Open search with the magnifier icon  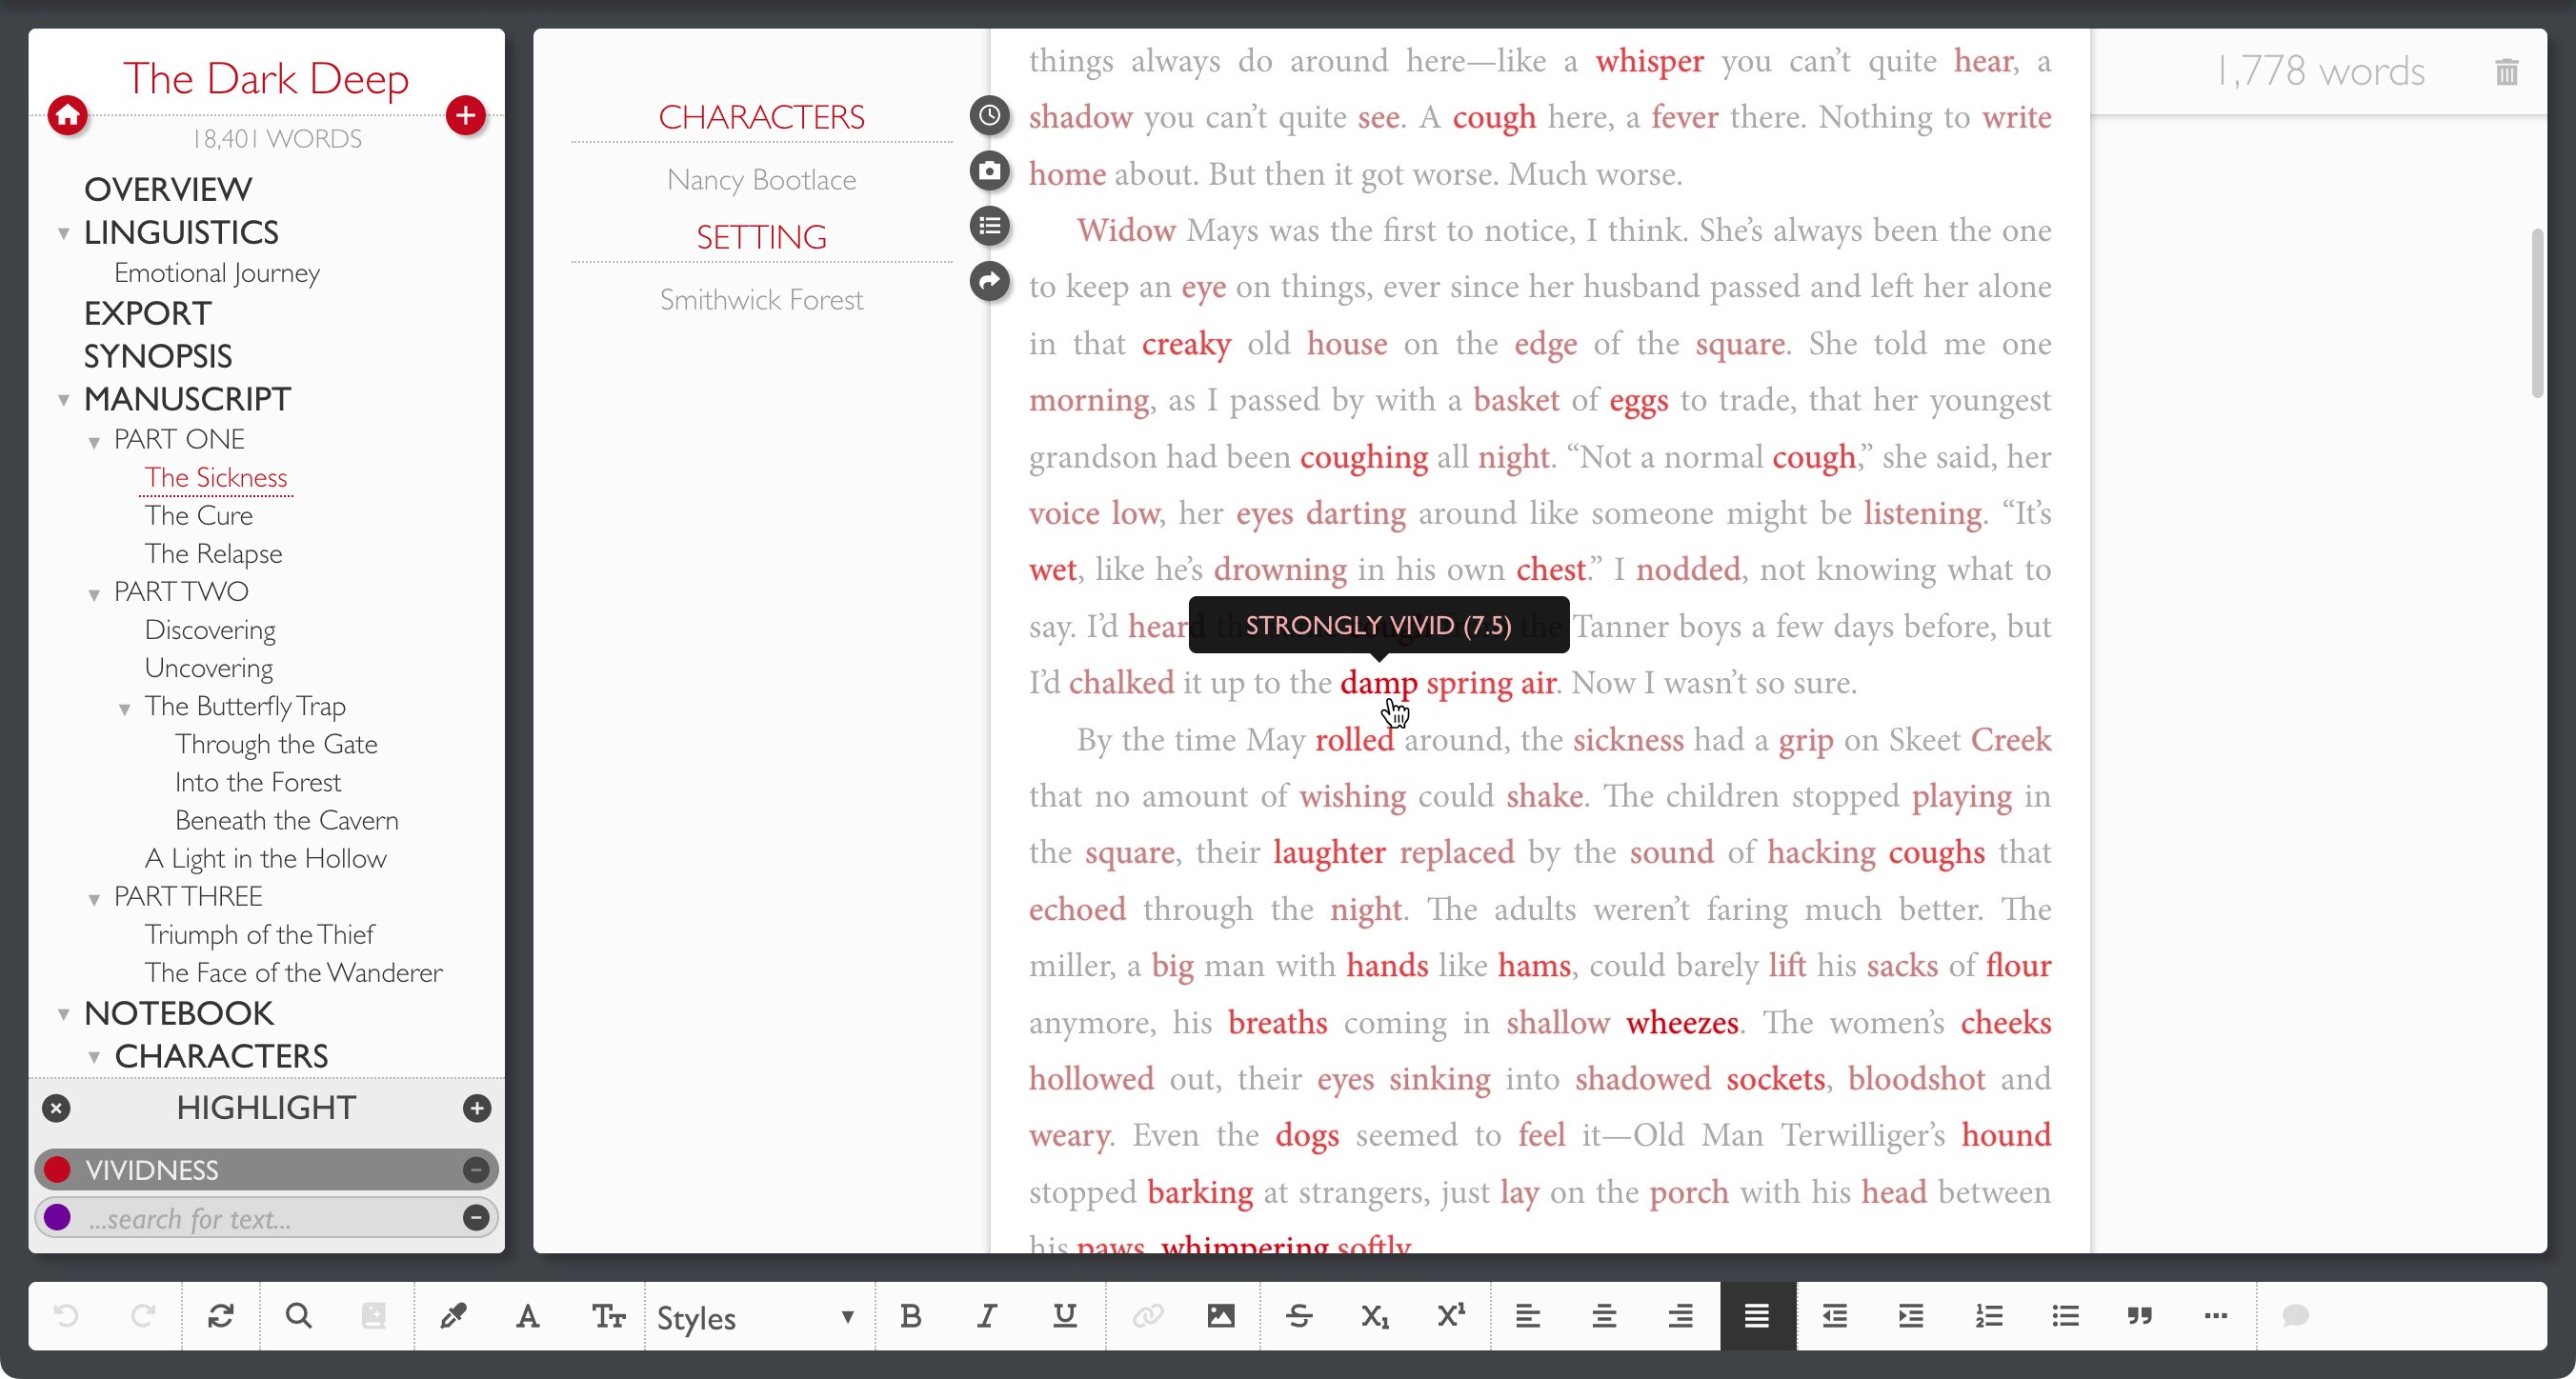[x=298, y=1315]
